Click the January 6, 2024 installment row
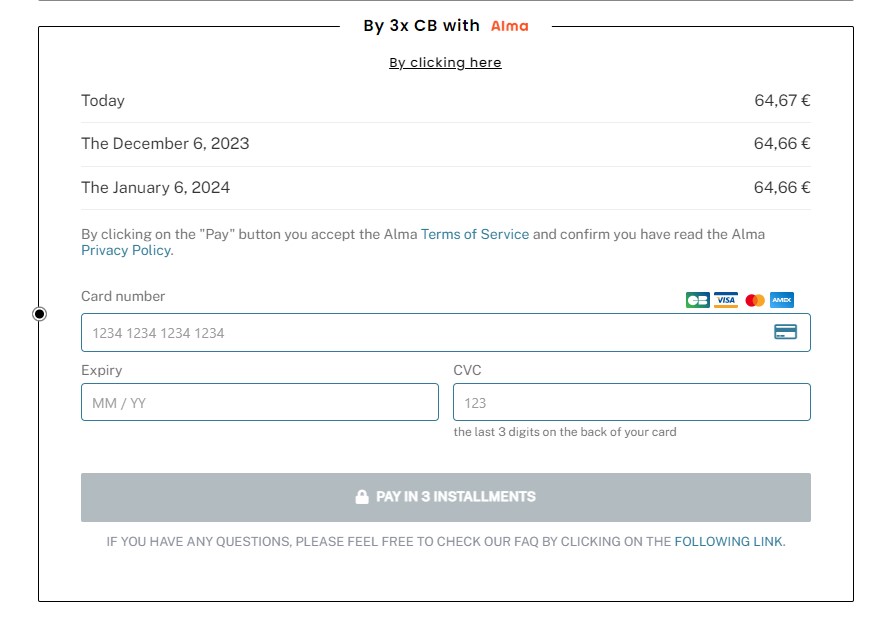Screen dimensions: 896x642 coord(446,188)
